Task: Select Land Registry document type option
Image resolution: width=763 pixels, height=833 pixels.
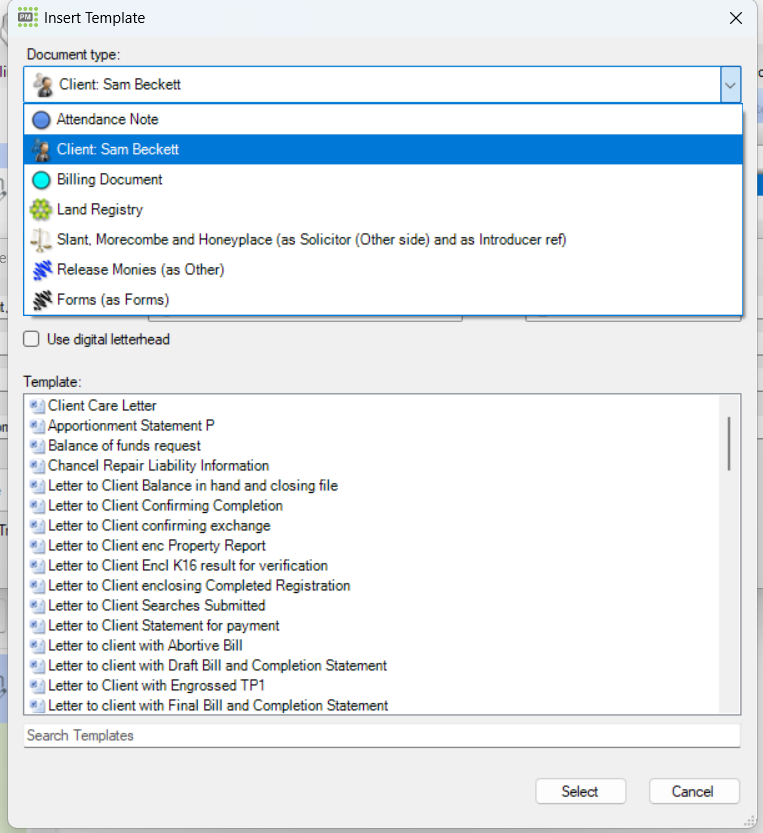Action: pyautogui.click(x=100, y=210)
